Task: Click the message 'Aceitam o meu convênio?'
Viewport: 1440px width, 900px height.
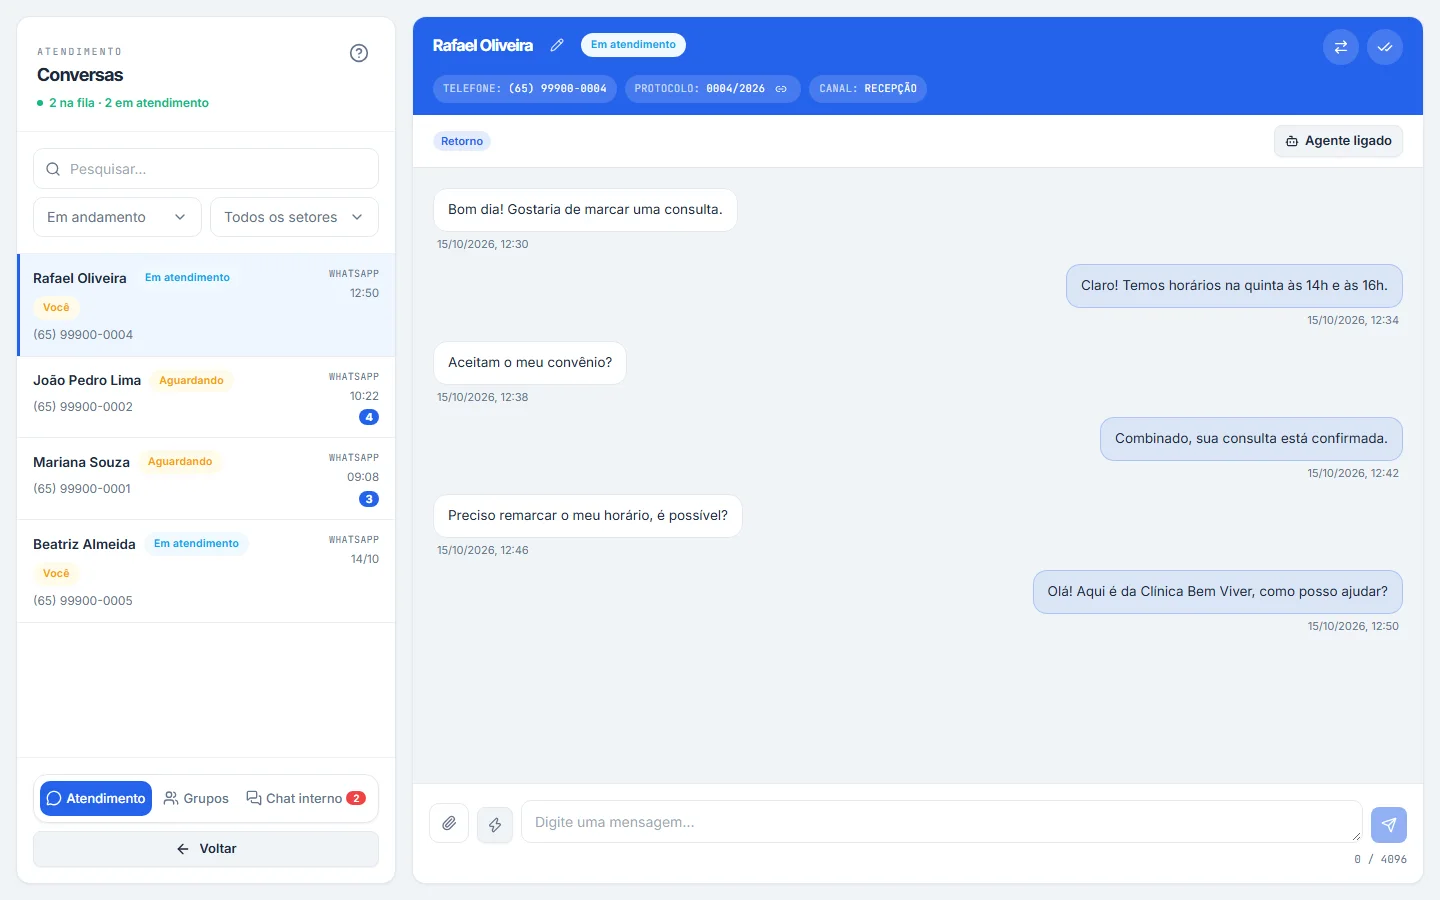Action: (x=530, y=363)
